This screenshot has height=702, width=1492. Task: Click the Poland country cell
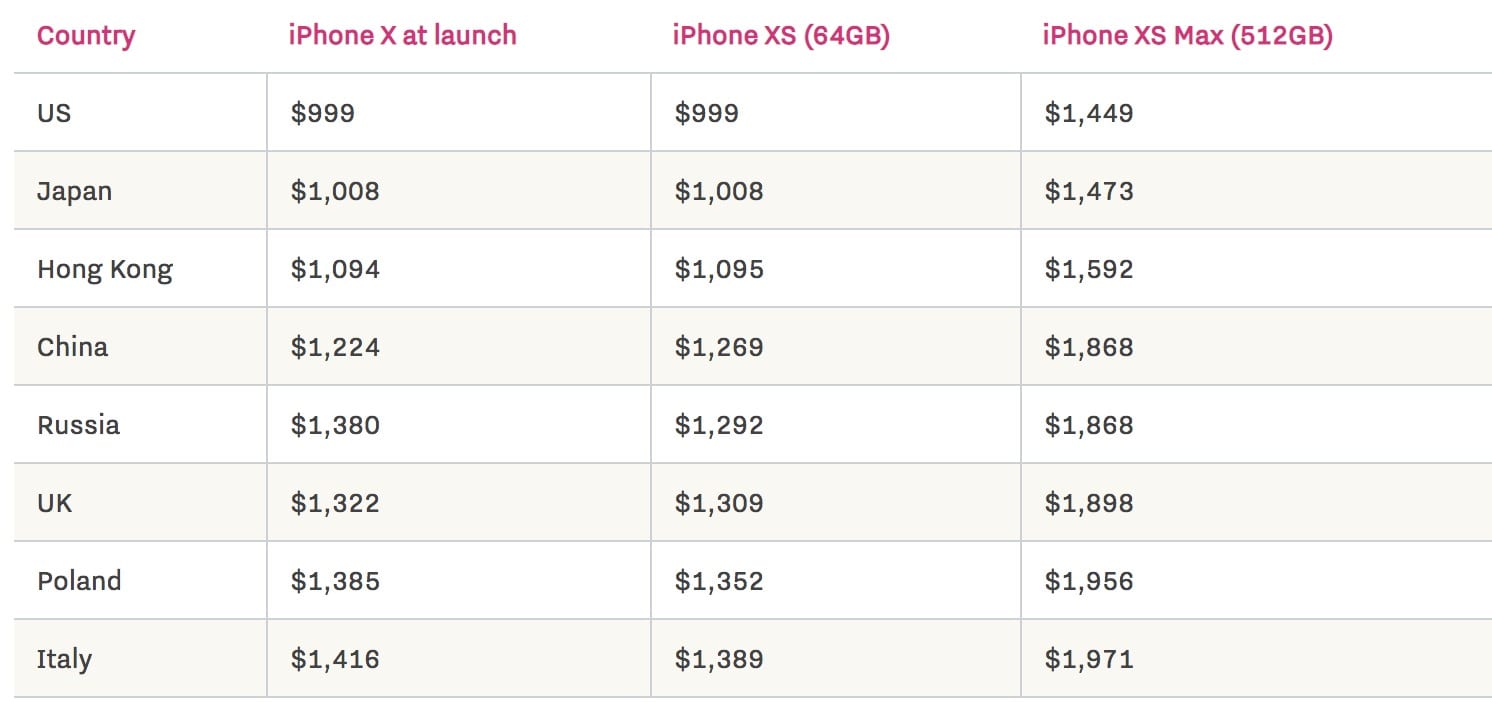79,581
